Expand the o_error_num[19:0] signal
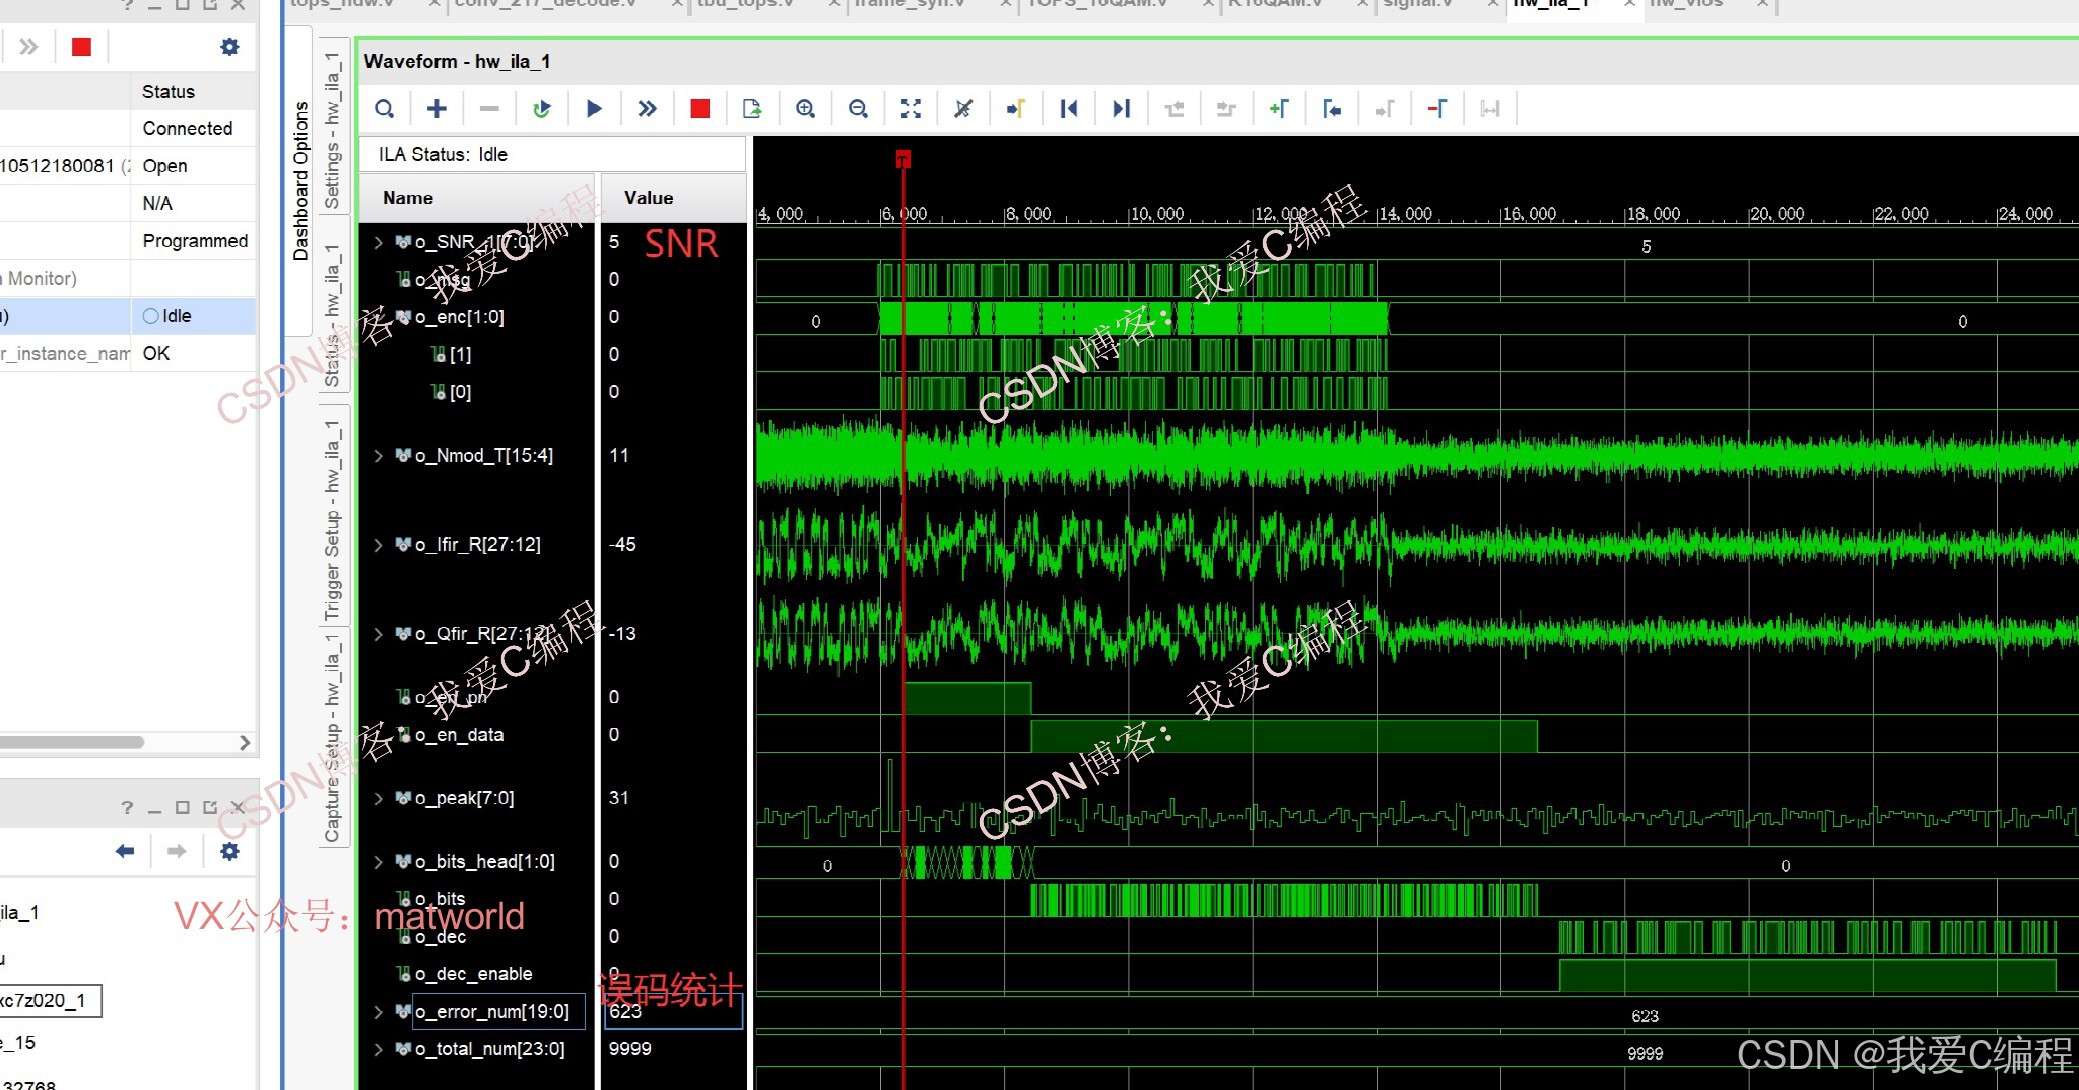This screenshot has height=1090, width=2079. click(378, 1011)
